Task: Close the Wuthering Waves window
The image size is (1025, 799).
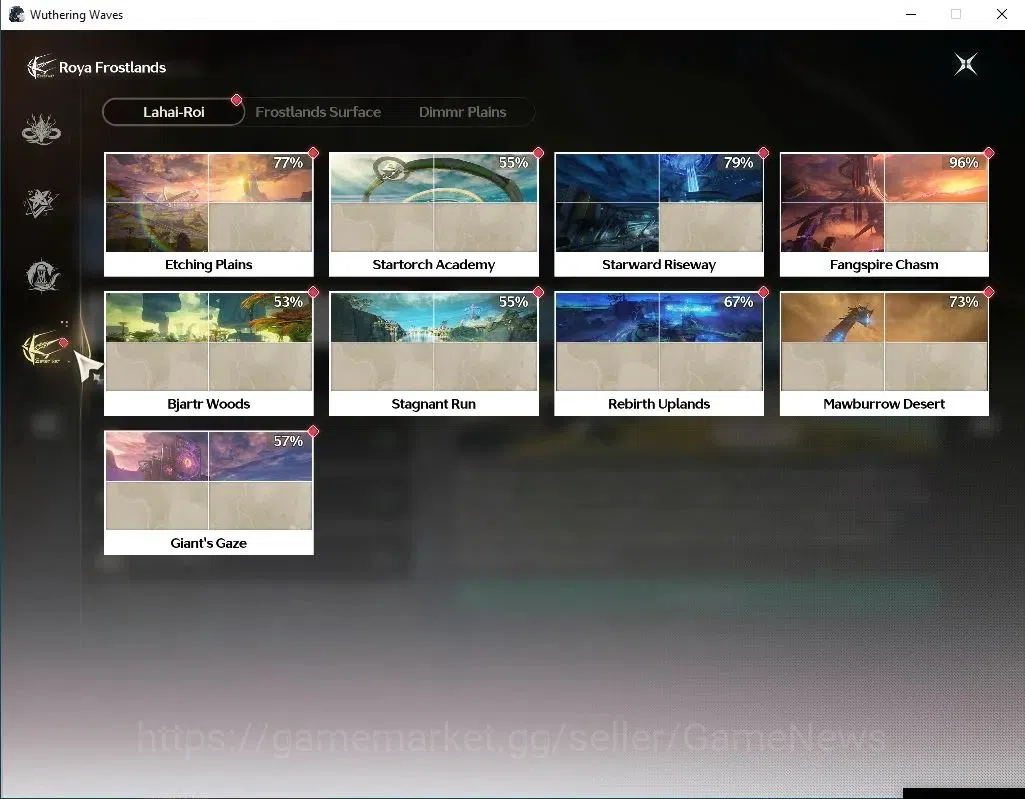Action: click(x=1001, y=14)
